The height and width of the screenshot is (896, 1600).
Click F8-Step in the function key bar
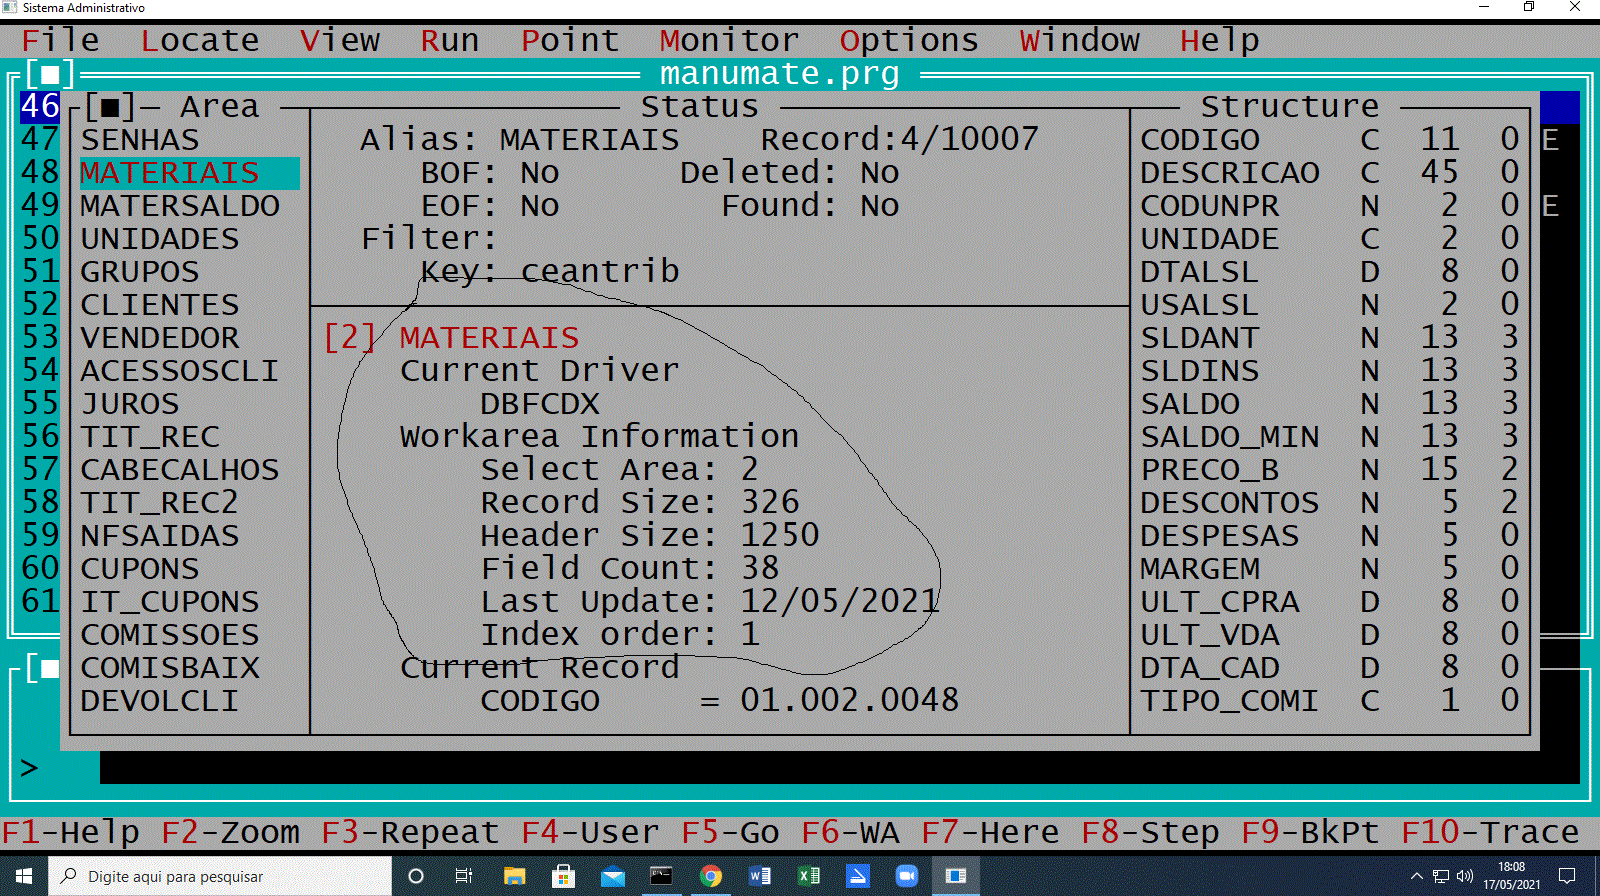pos(1150,832)
